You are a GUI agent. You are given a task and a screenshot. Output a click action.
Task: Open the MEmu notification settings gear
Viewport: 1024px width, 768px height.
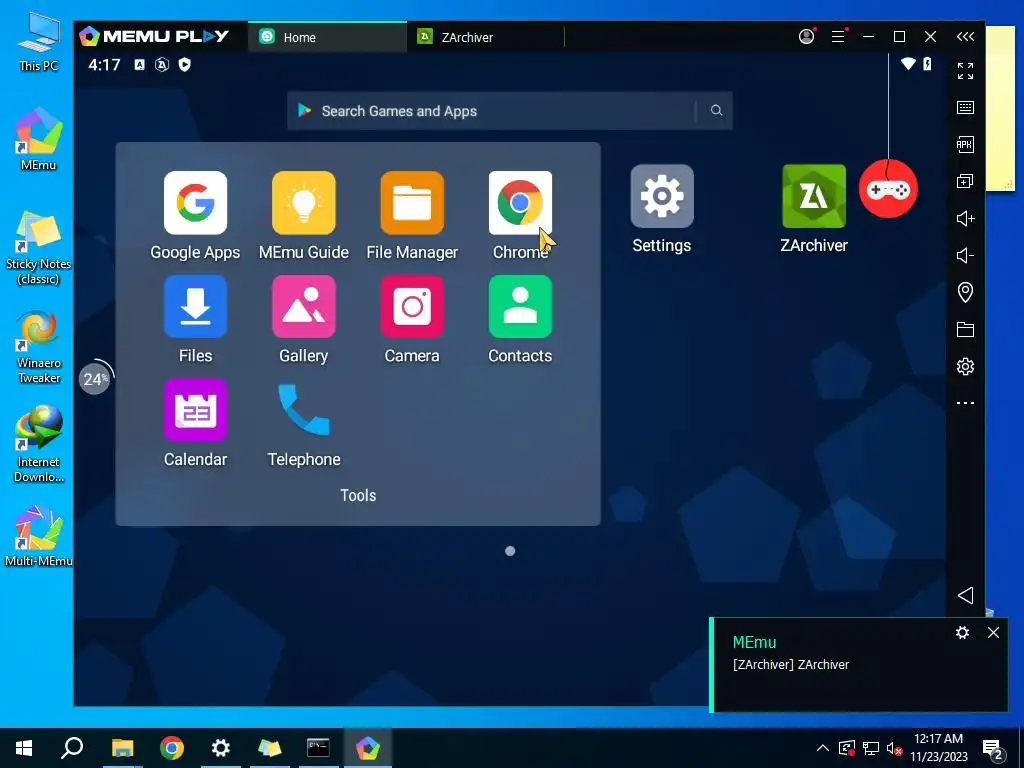pos(962,632)
